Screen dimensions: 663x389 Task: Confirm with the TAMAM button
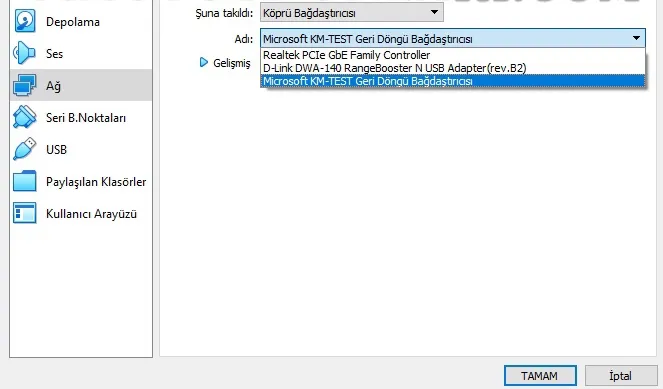(x=540, y=375)
